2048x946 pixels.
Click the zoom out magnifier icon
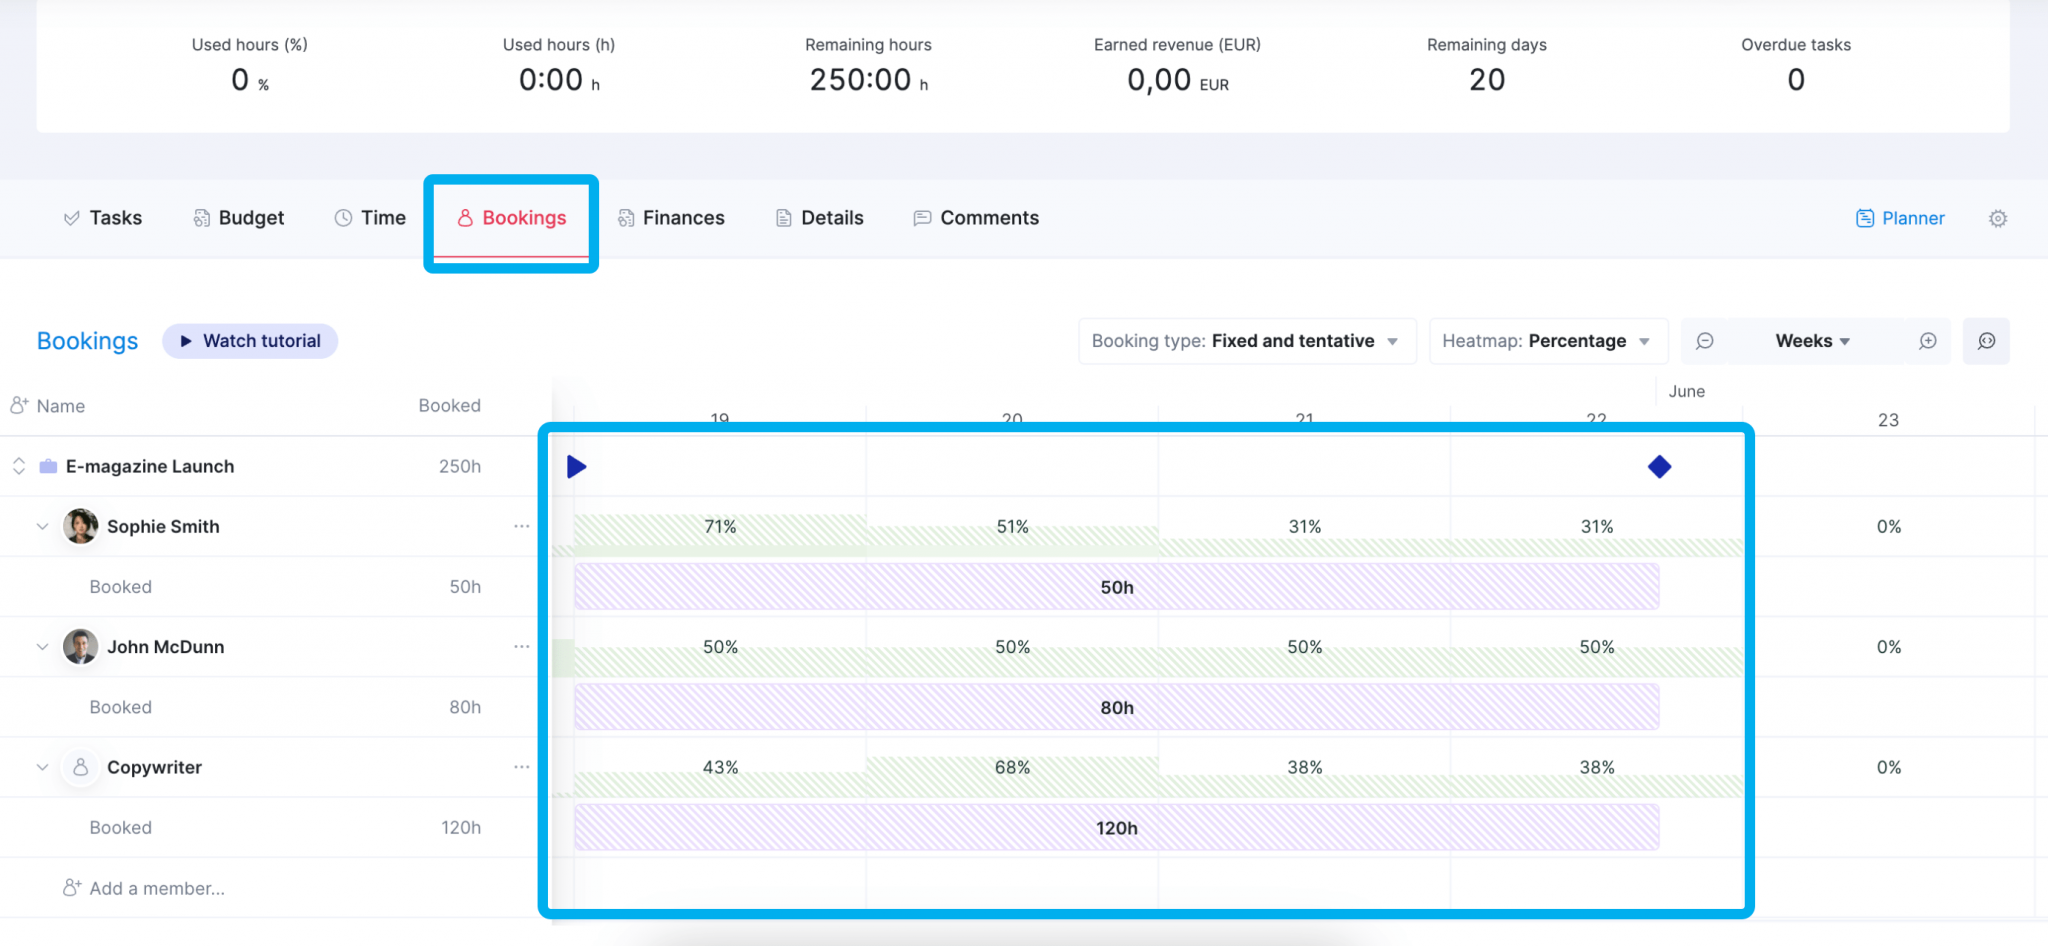pyautogui.click(x=1705, y=341)
